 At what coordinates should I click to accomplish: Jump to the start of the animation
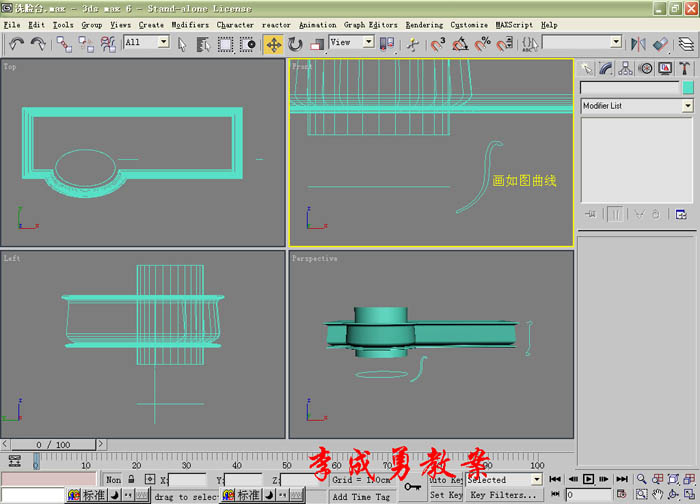coord(555,479)
